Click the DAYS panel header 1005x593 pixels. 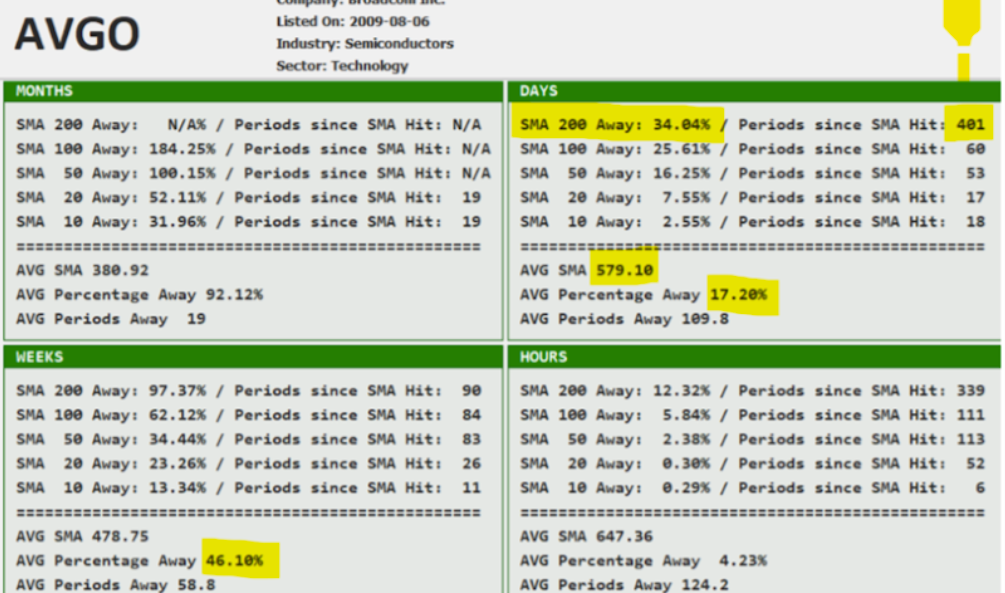(754, 91)
